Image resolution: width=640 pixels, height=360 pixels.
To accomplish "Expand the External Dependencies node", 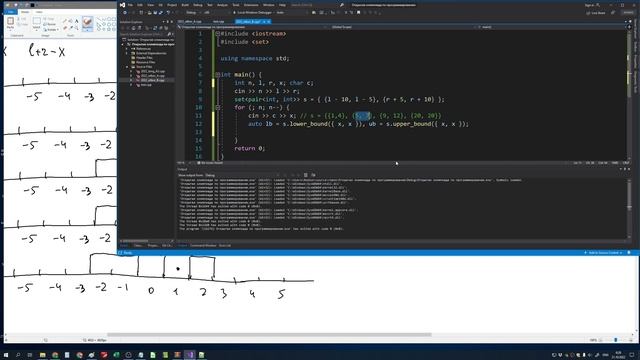I will click(x=127, y=53).
